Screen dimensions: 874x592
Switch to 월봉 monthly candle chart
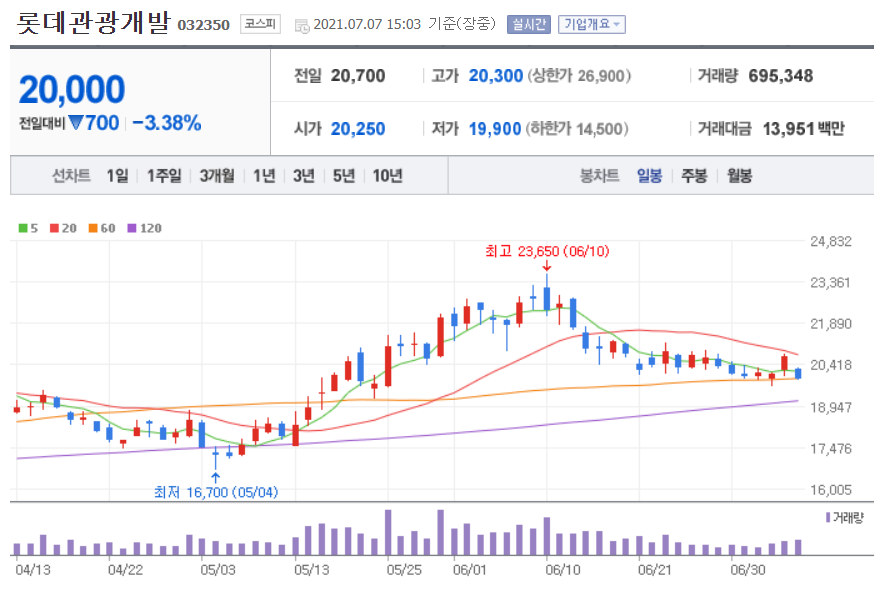pos(739,176)
